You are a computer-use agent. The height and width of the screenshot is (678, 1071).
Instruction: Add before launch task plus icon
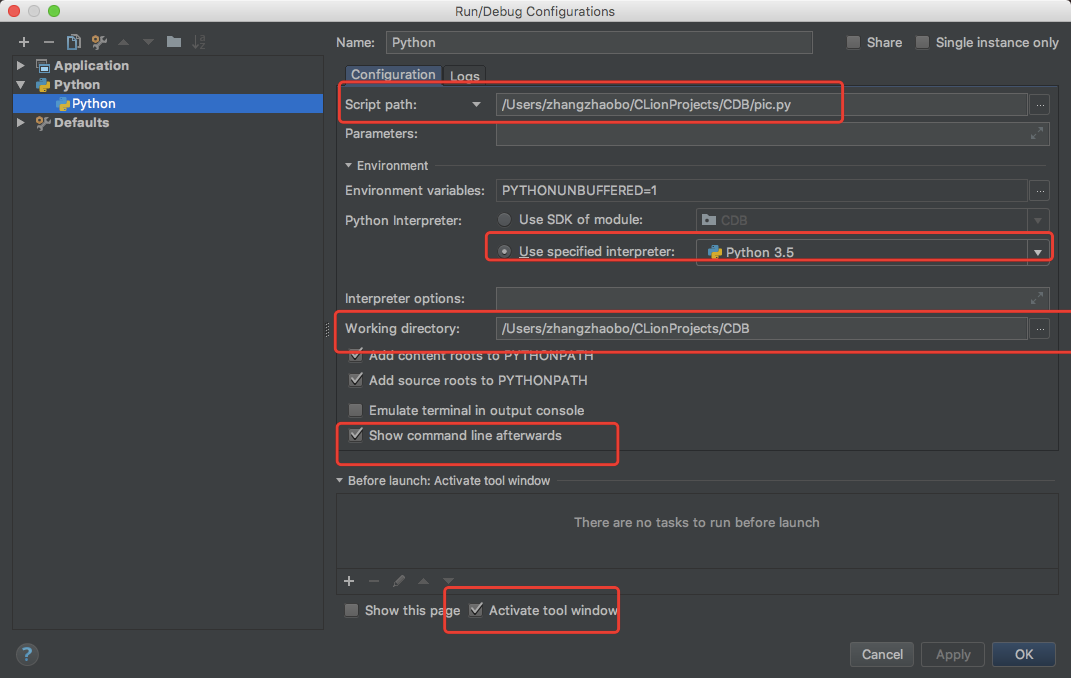[x=349, y=581]
